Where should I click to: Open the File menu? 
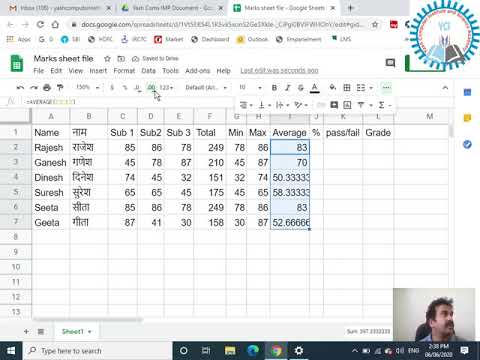[39, 71]
